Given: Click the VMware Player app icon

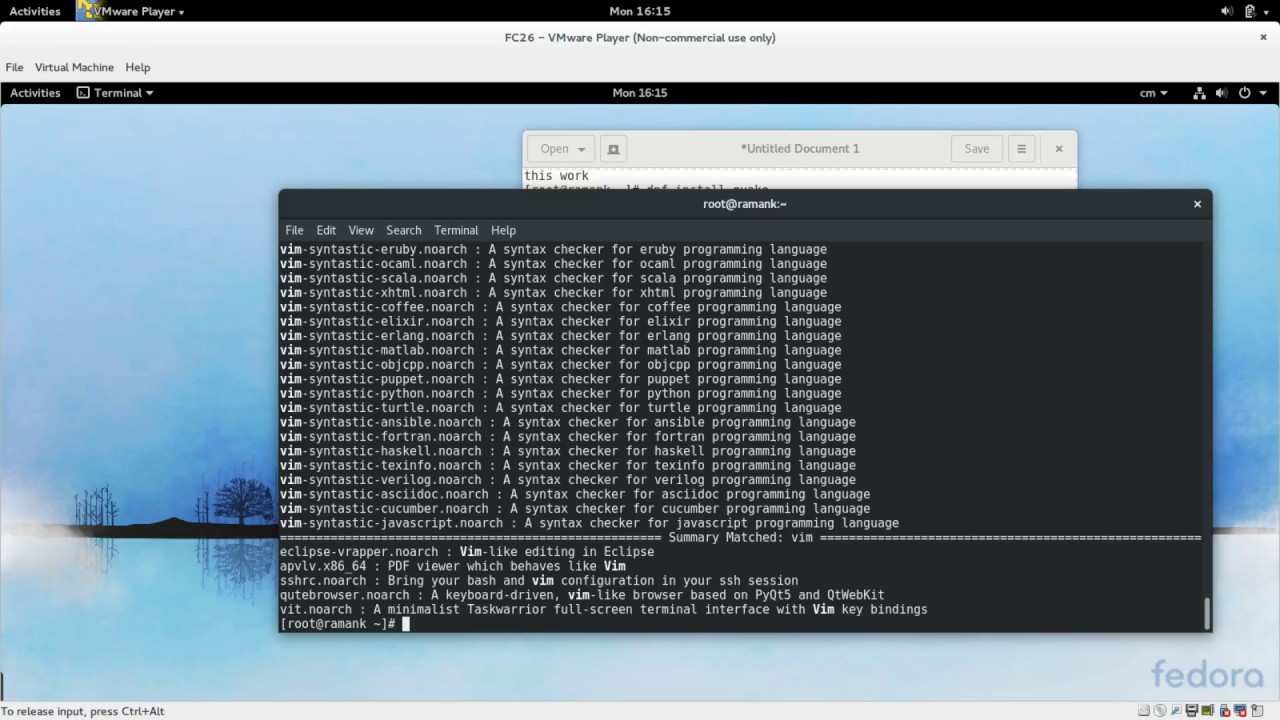Looking at the screenshot, I should click(87, 11).
